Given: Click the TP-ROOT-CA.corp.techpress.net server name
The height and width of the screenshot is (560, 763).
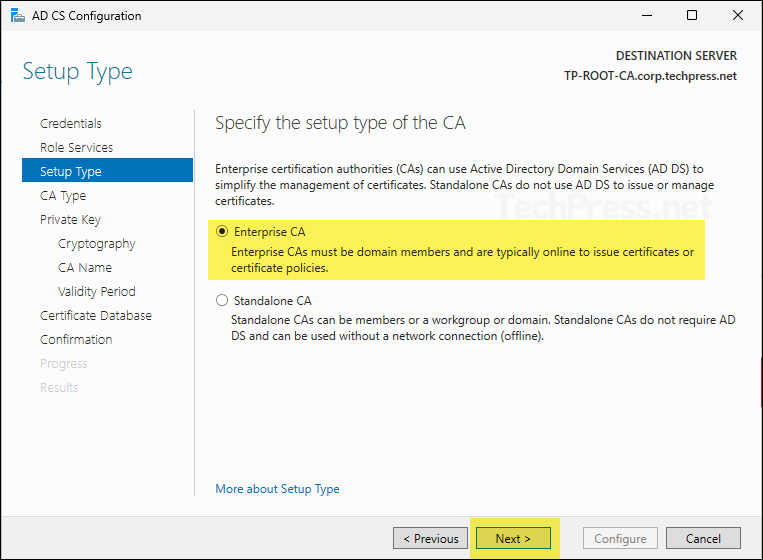Looking at the screenshot, I should [x=650, y=76].
